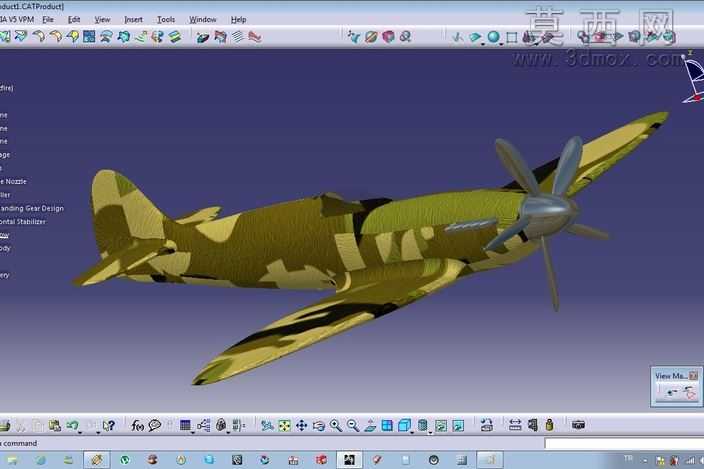This screenshot has height=469, width=704.
Task: Select the 'anding Gear Design' tree item
Action: coord(32,208)
